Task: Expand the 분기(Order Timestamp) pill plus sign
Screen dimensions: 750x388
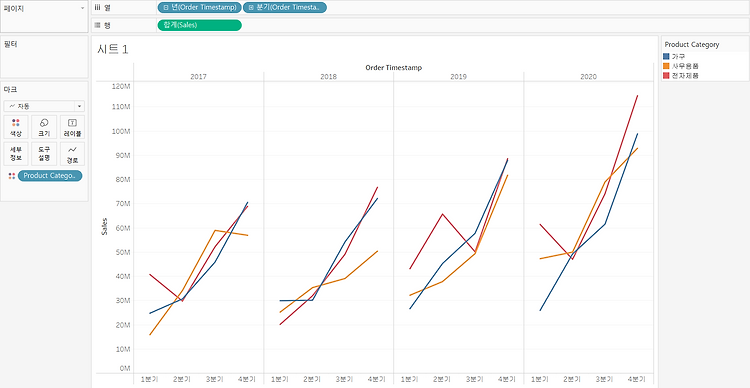Action: pyautogui.click(x=251, y=7)
